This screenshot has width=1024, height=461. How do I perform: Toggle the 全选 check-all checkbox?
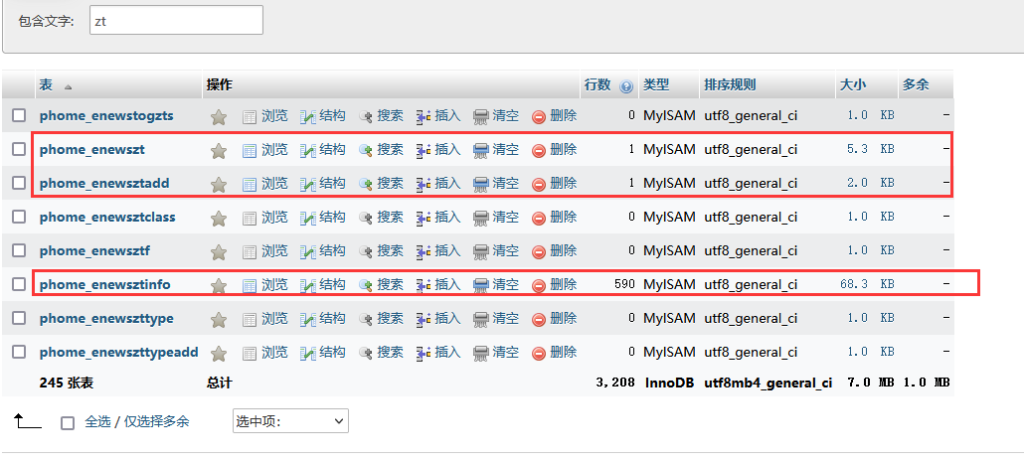pos(67,423)
